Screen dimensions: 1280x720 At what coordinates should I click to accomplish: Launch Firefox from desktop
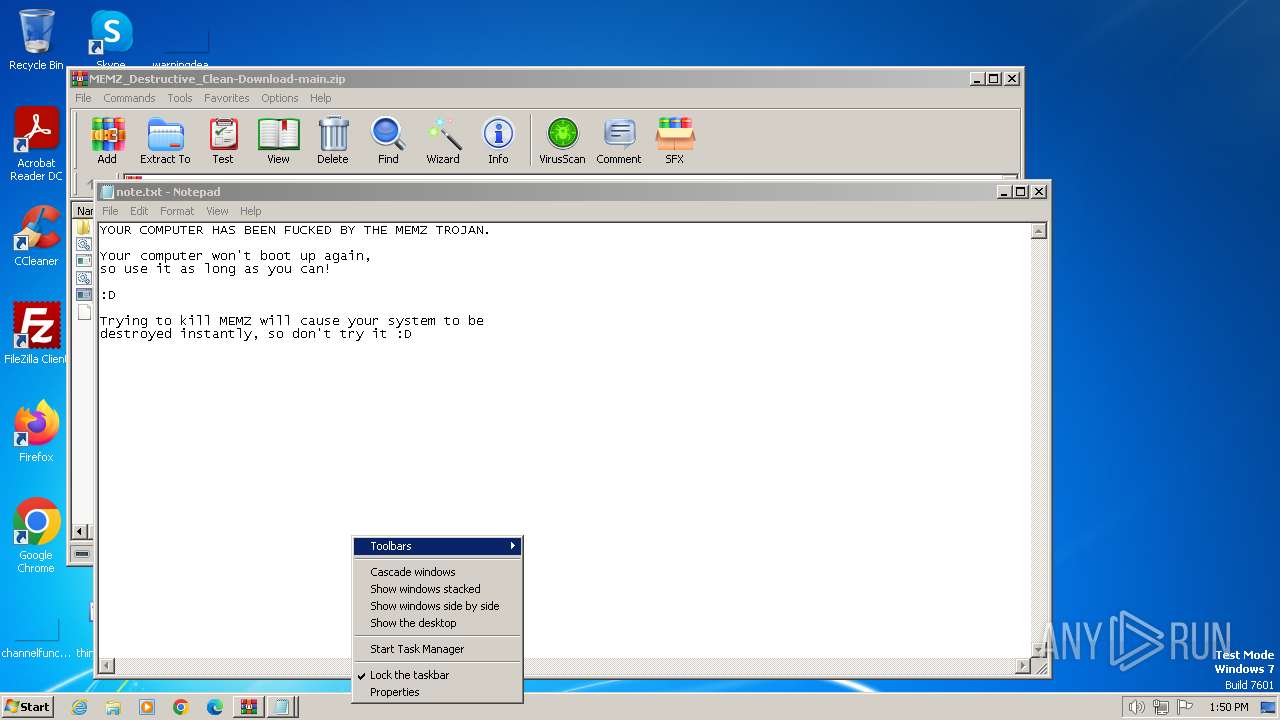click(x=36, y=431)
